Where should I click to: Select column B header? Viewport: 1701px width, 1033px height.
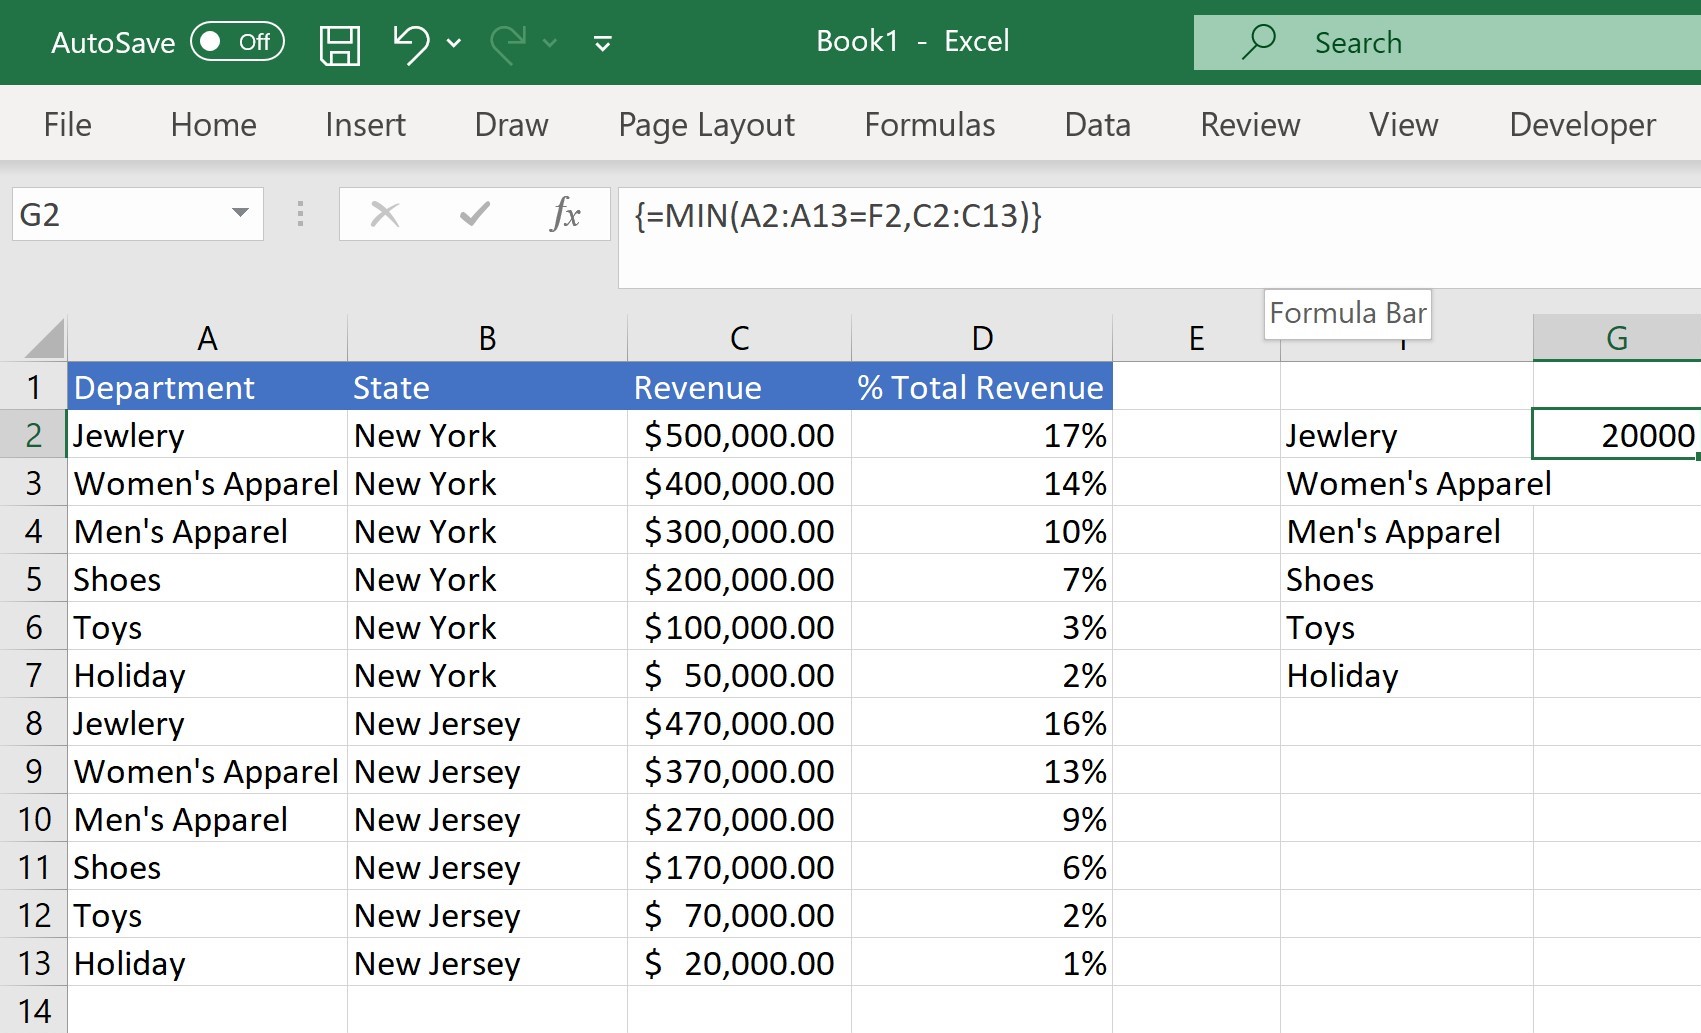point(487,339)
